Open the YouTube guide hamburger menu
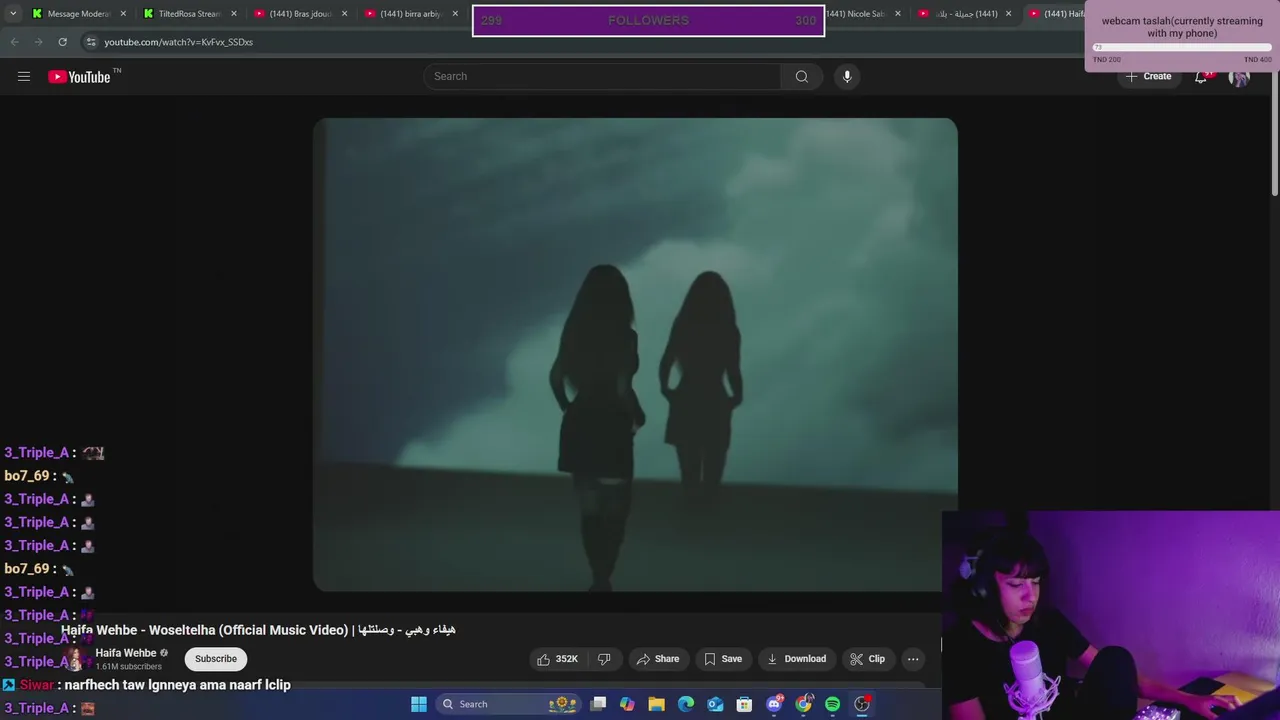1280x720 pixels. (24, 76)
